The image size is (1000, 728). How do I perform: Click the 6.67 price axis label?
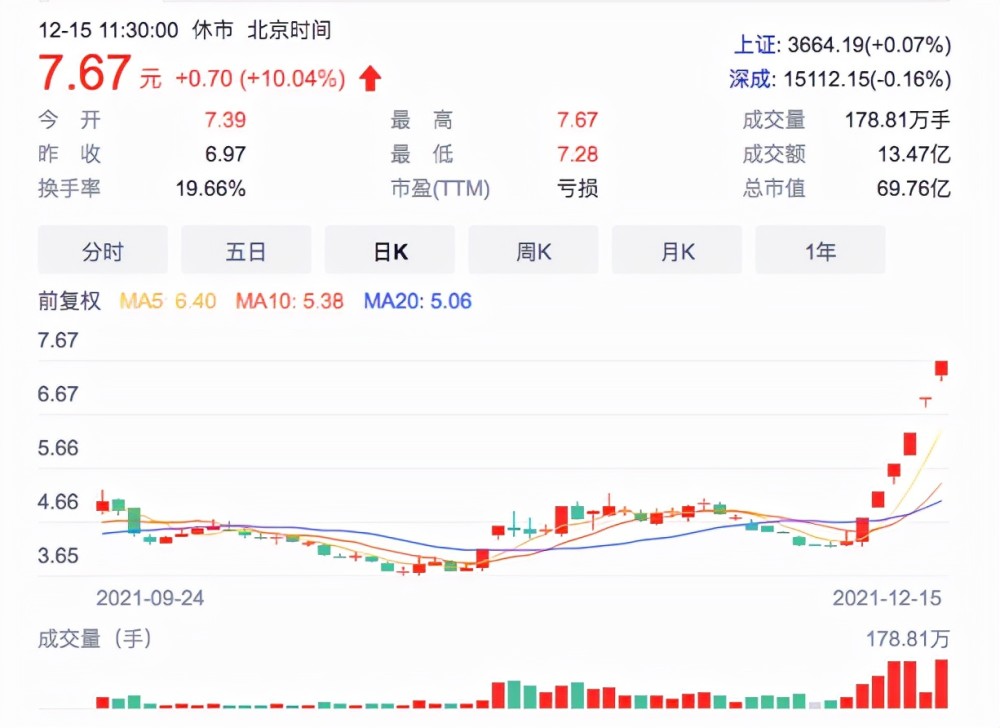(x=58, y=394)
